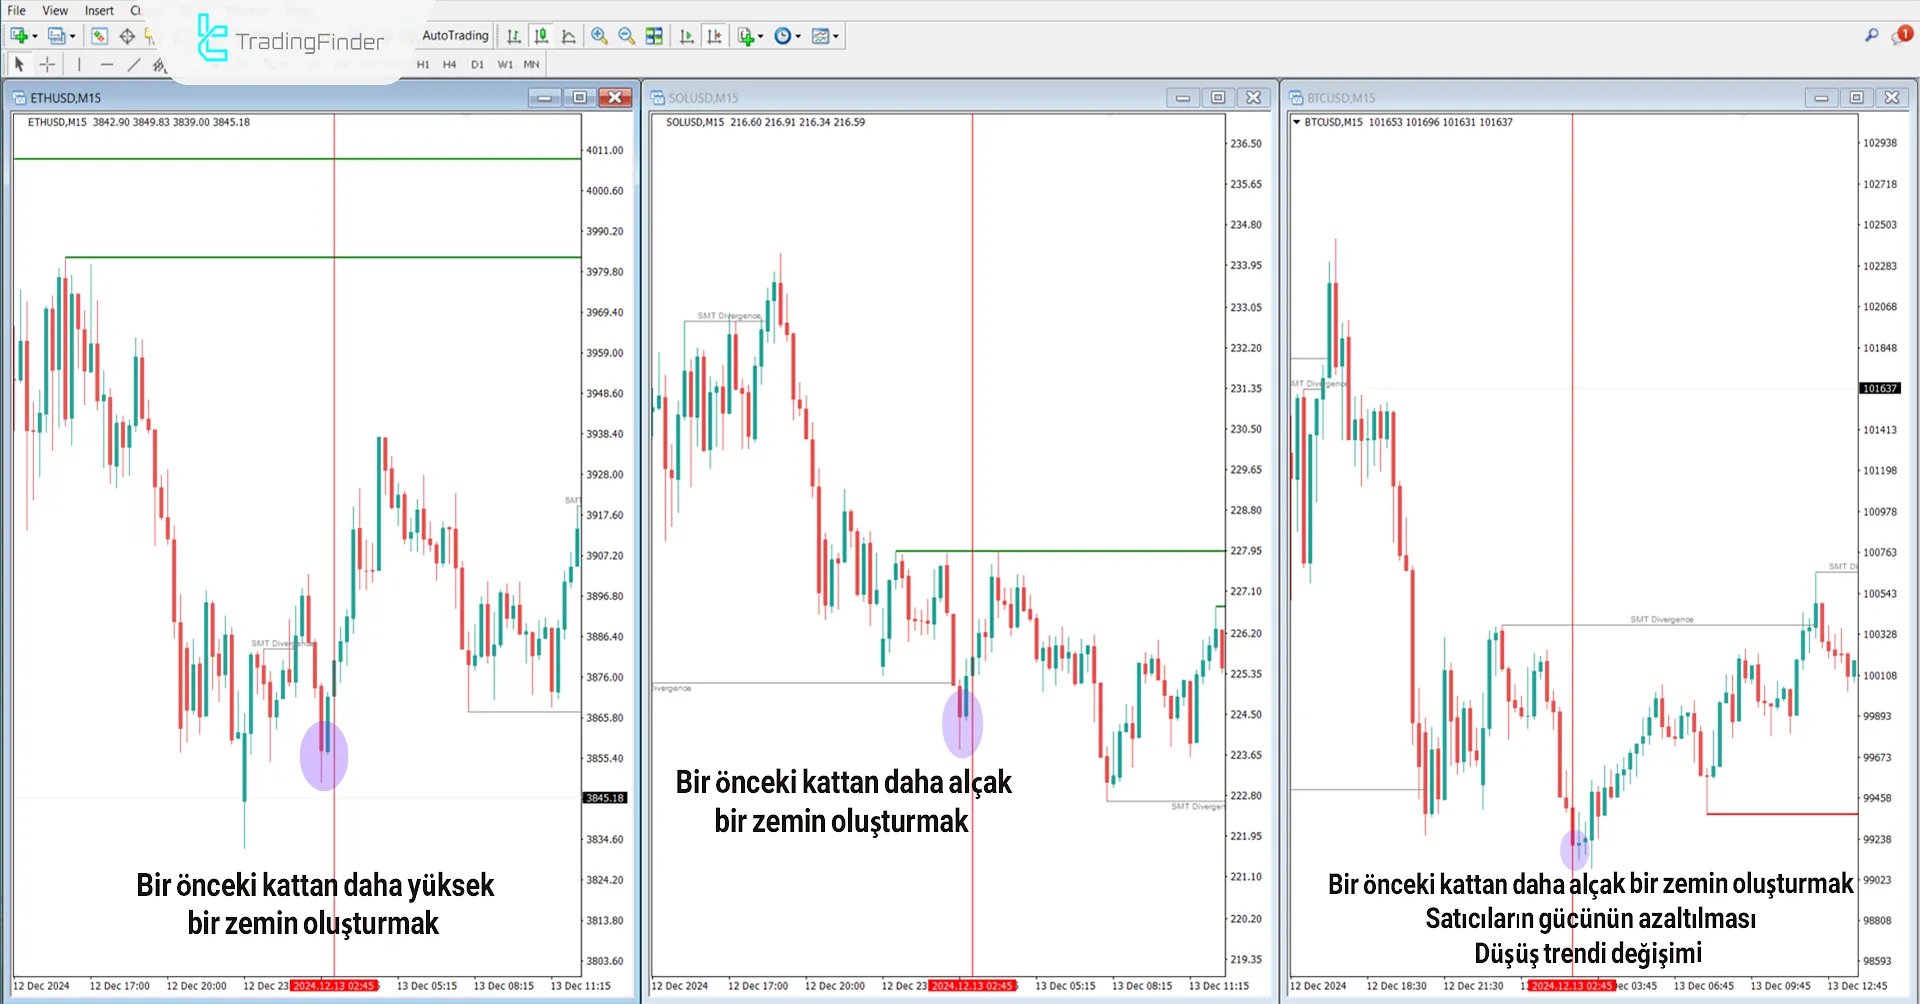Toggle the chart shift button
Screen dimensions: 1920x1004
pyautogui.click(x=714, y=36)
